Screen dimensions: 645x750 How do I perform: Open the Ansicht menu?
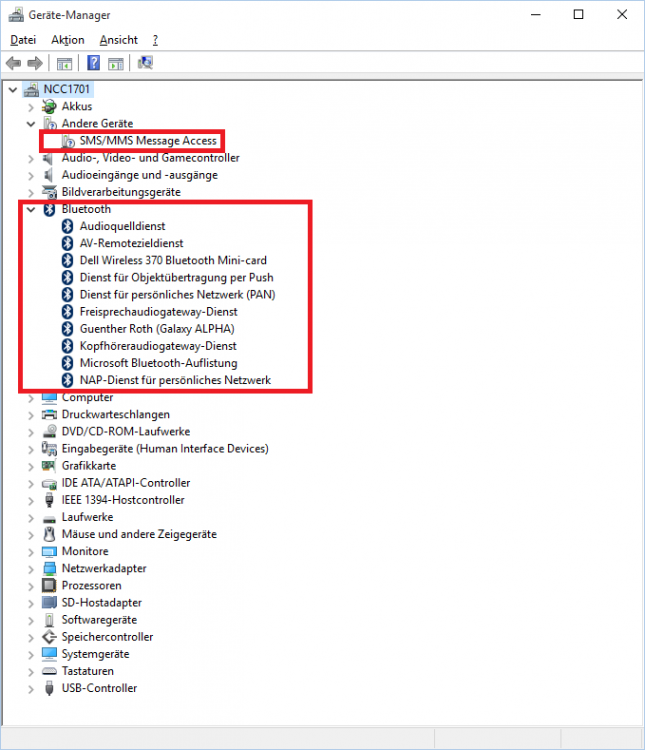coord(119,40)
